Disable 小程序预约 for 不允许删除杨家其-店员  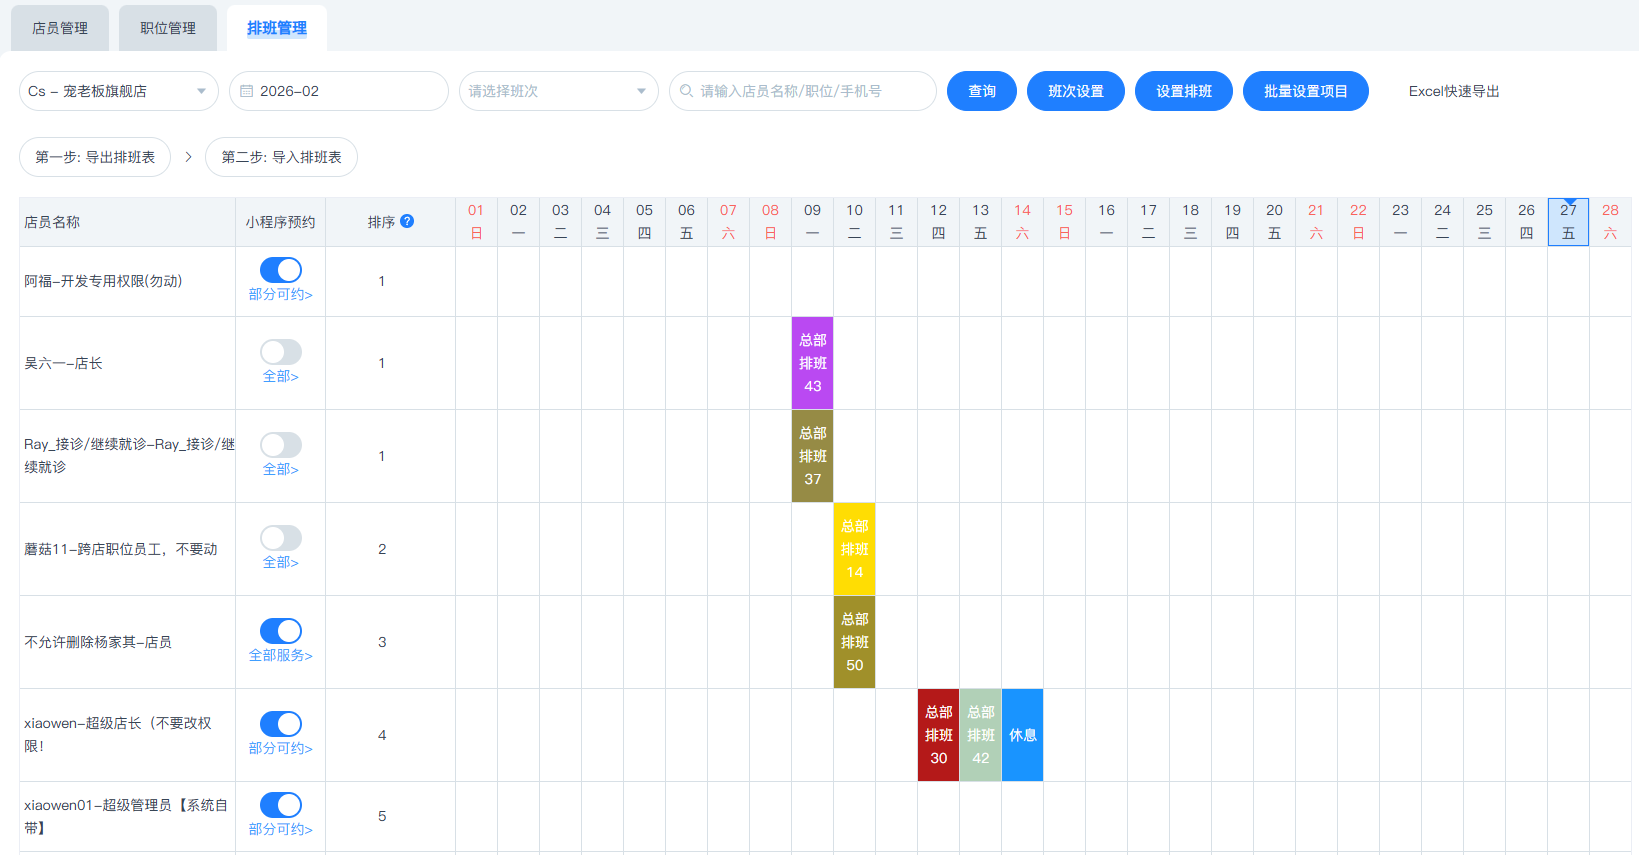[281, 631]
